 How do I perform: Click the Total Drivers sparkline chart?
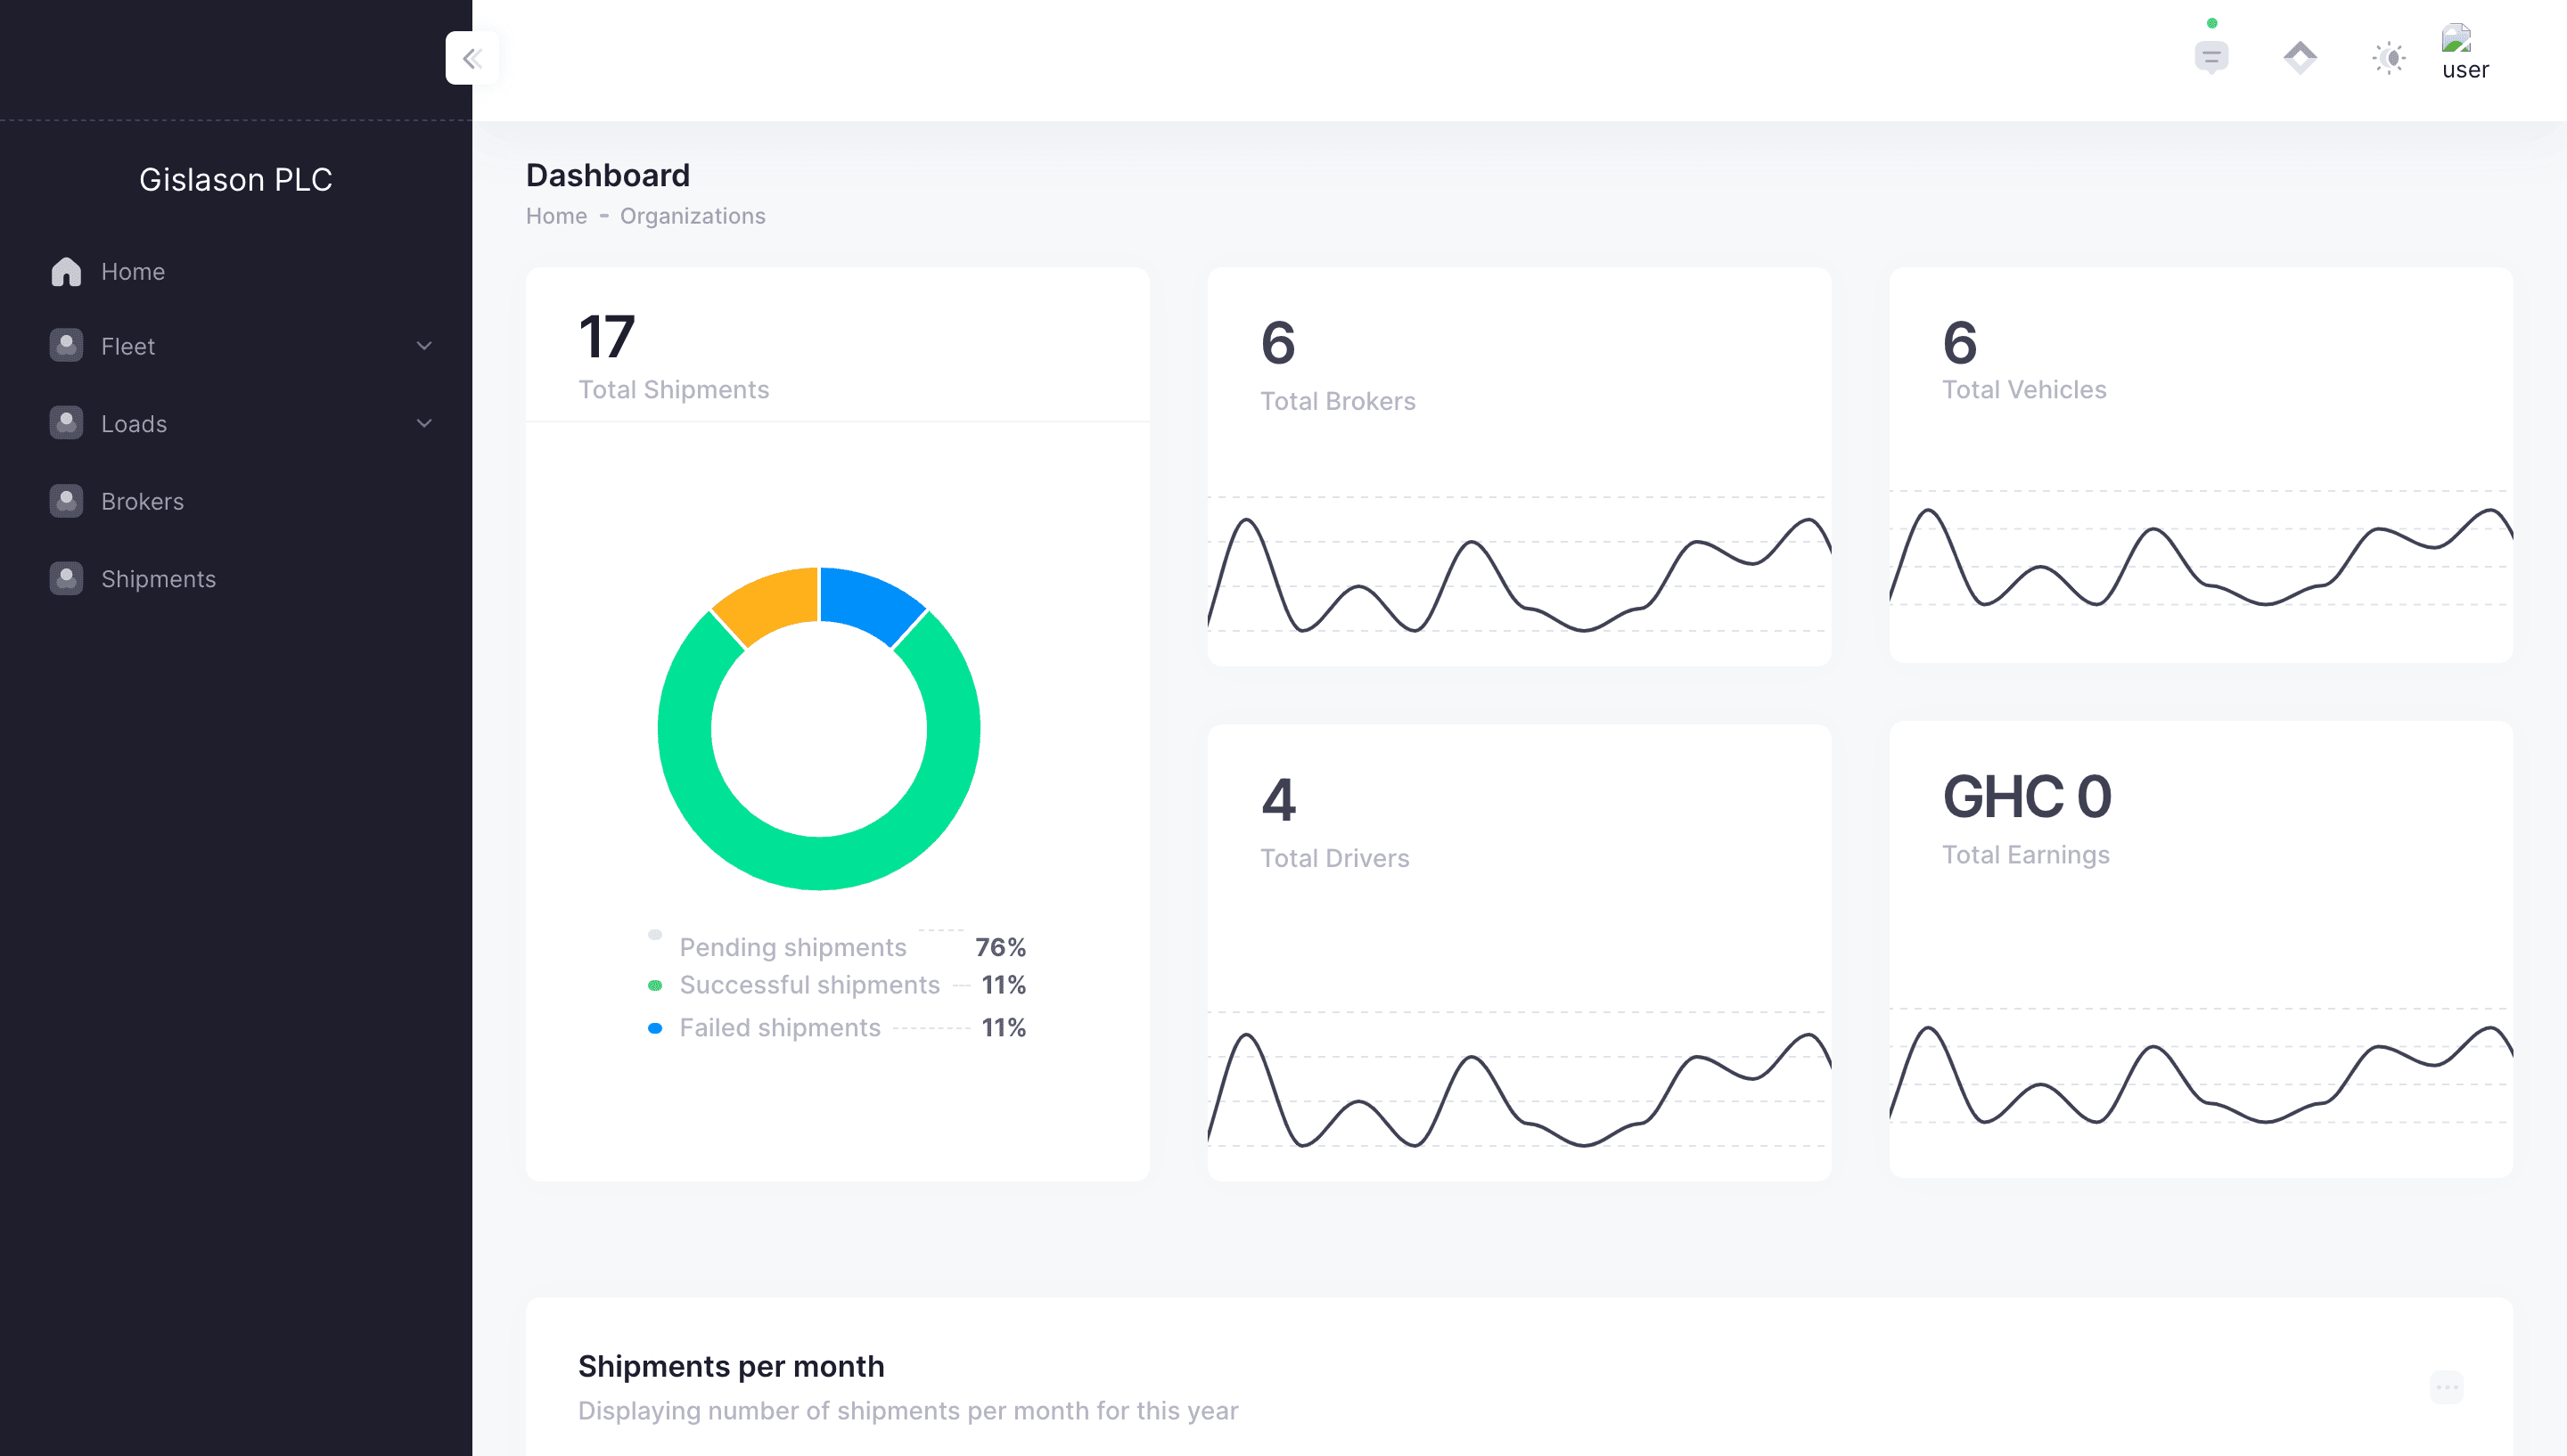[1519, 1088]
